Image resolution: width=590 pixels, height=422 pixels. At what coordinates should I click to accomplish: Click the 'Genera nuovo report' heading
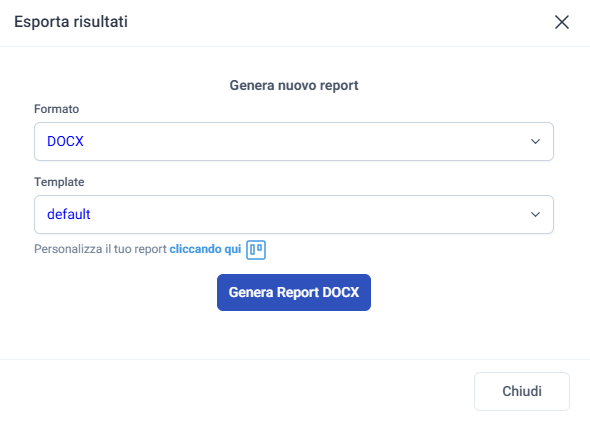293,85
